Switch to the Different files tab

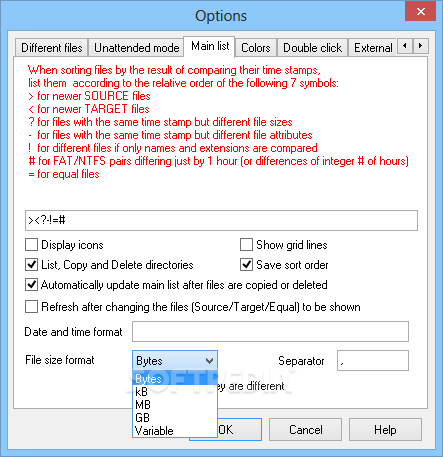52,48
